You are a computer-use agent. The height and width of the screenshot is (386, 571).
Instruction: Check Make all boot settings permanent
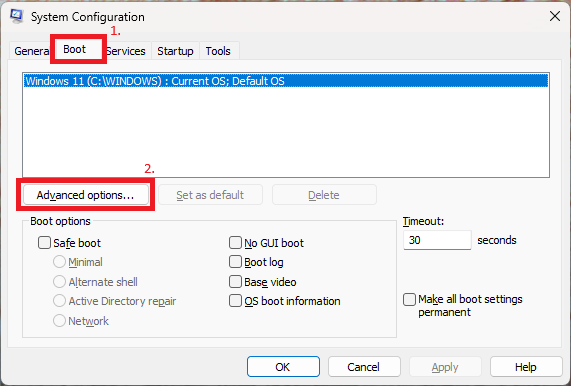(x=409, y=300)
